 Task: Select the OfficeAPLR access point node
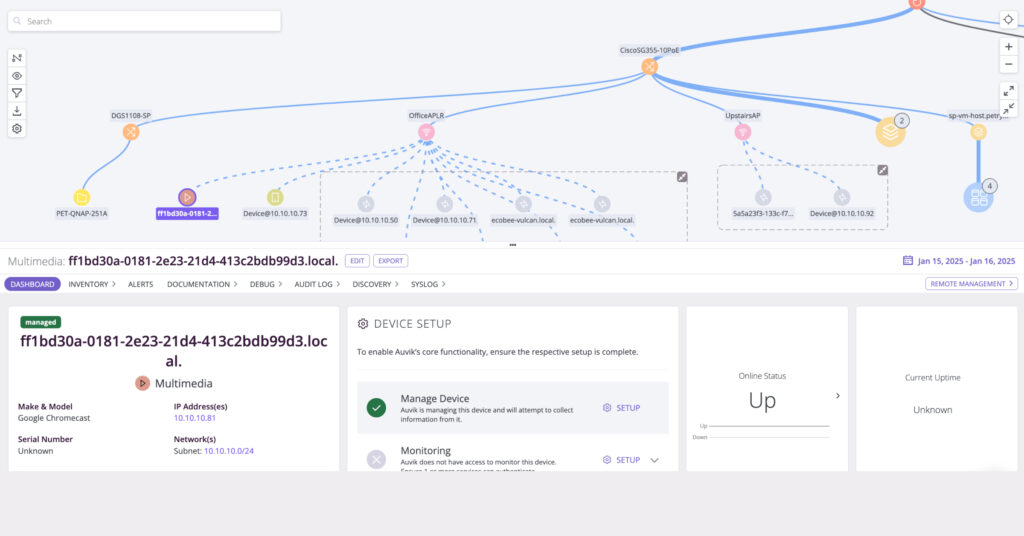426,132
